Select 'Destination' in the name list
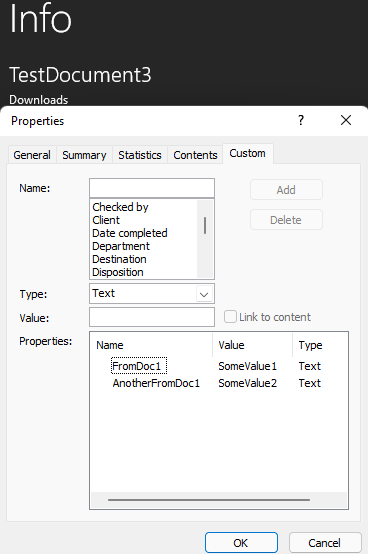368x554 pixels. coord(119,259)
